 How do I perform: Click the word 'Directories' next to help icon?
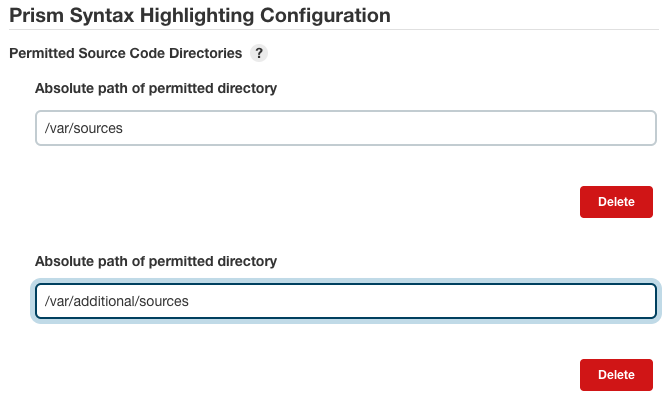click(x=206, y=53)
